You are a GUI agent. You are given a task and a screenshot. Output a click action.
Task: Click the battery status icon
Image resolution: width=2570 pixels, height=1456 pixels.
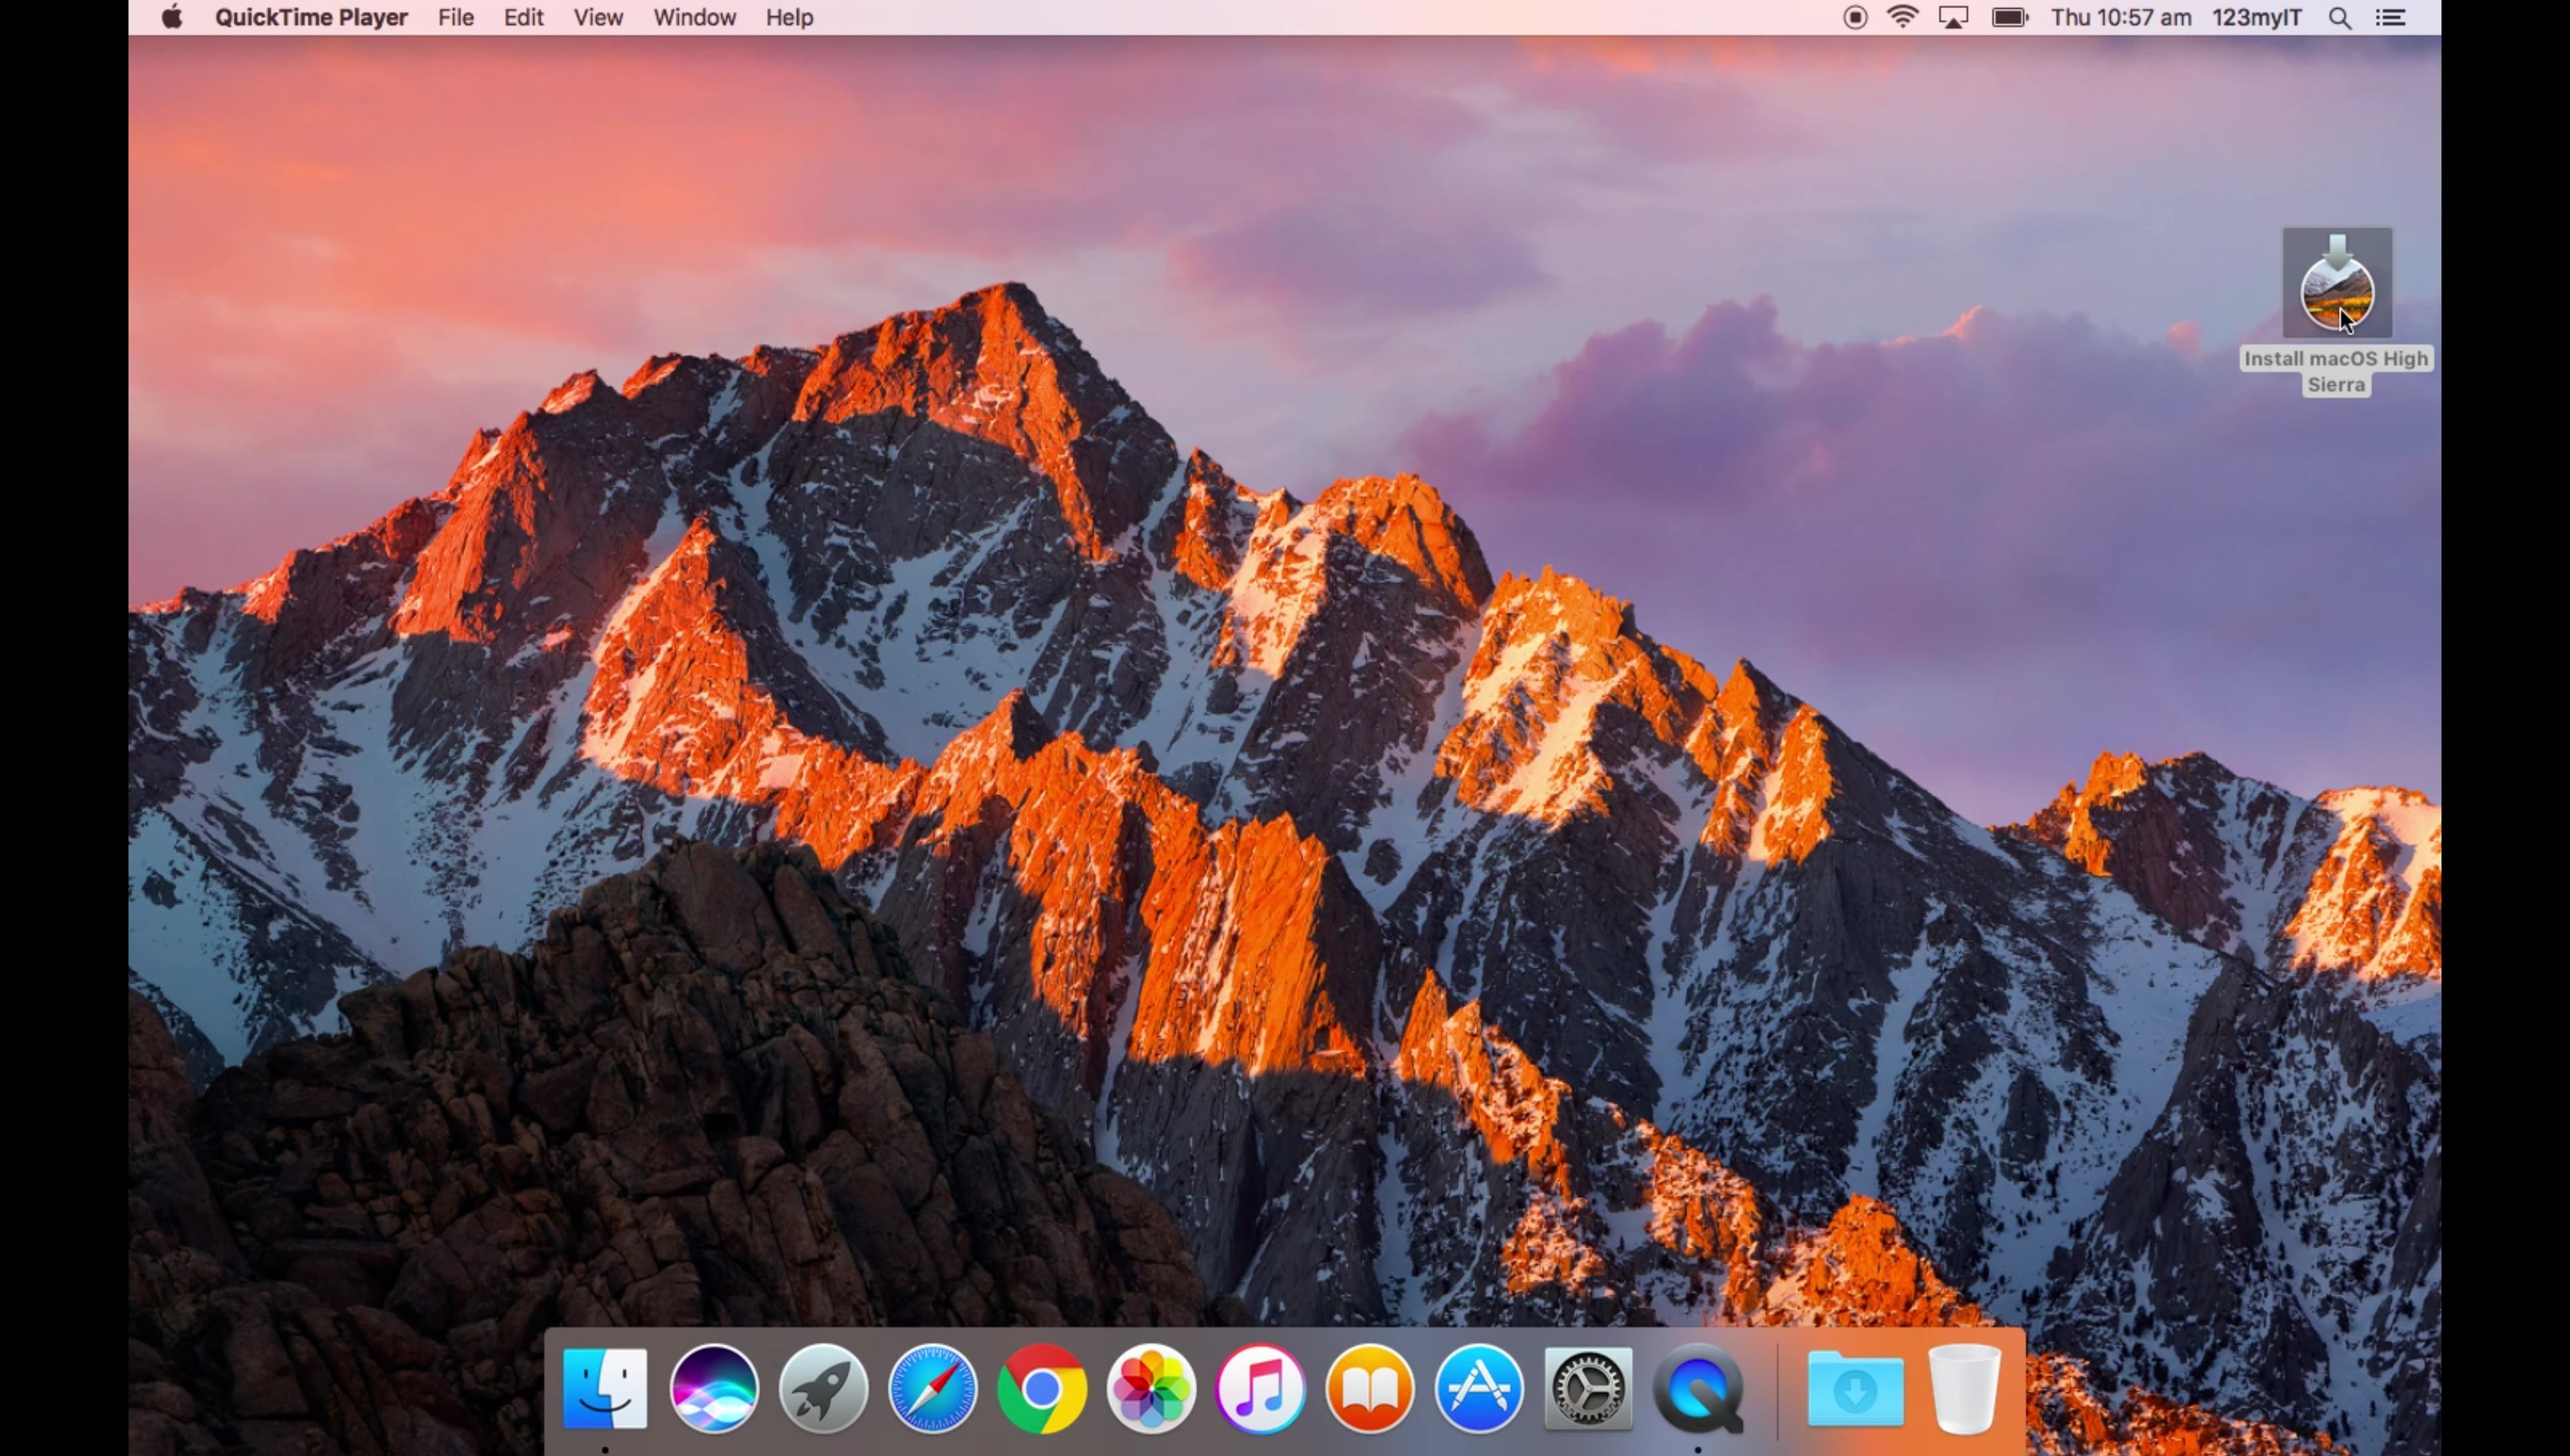[2009, 17]
